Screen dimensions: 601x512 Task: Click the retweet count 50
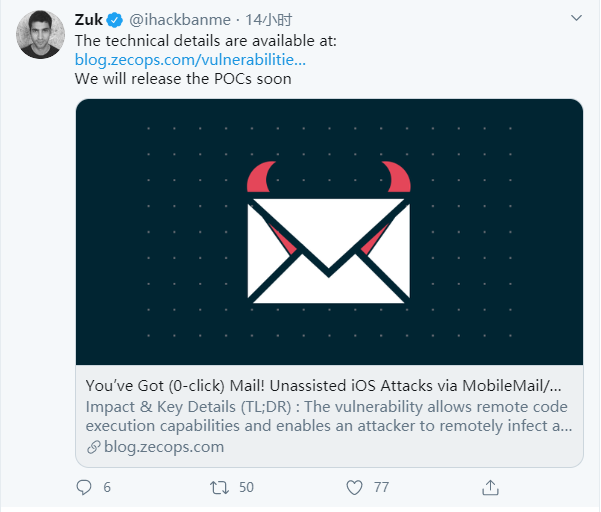pyautogui.click(x=245, y=487)
